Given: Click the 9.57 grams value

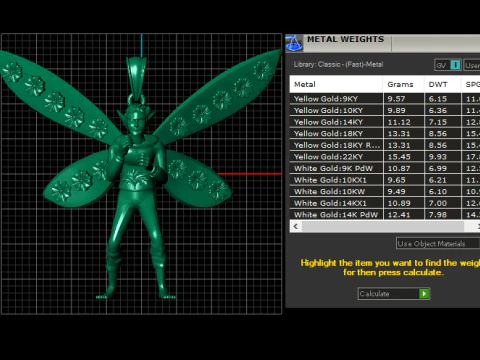Looking at the screenshot, I should point(396,99).
